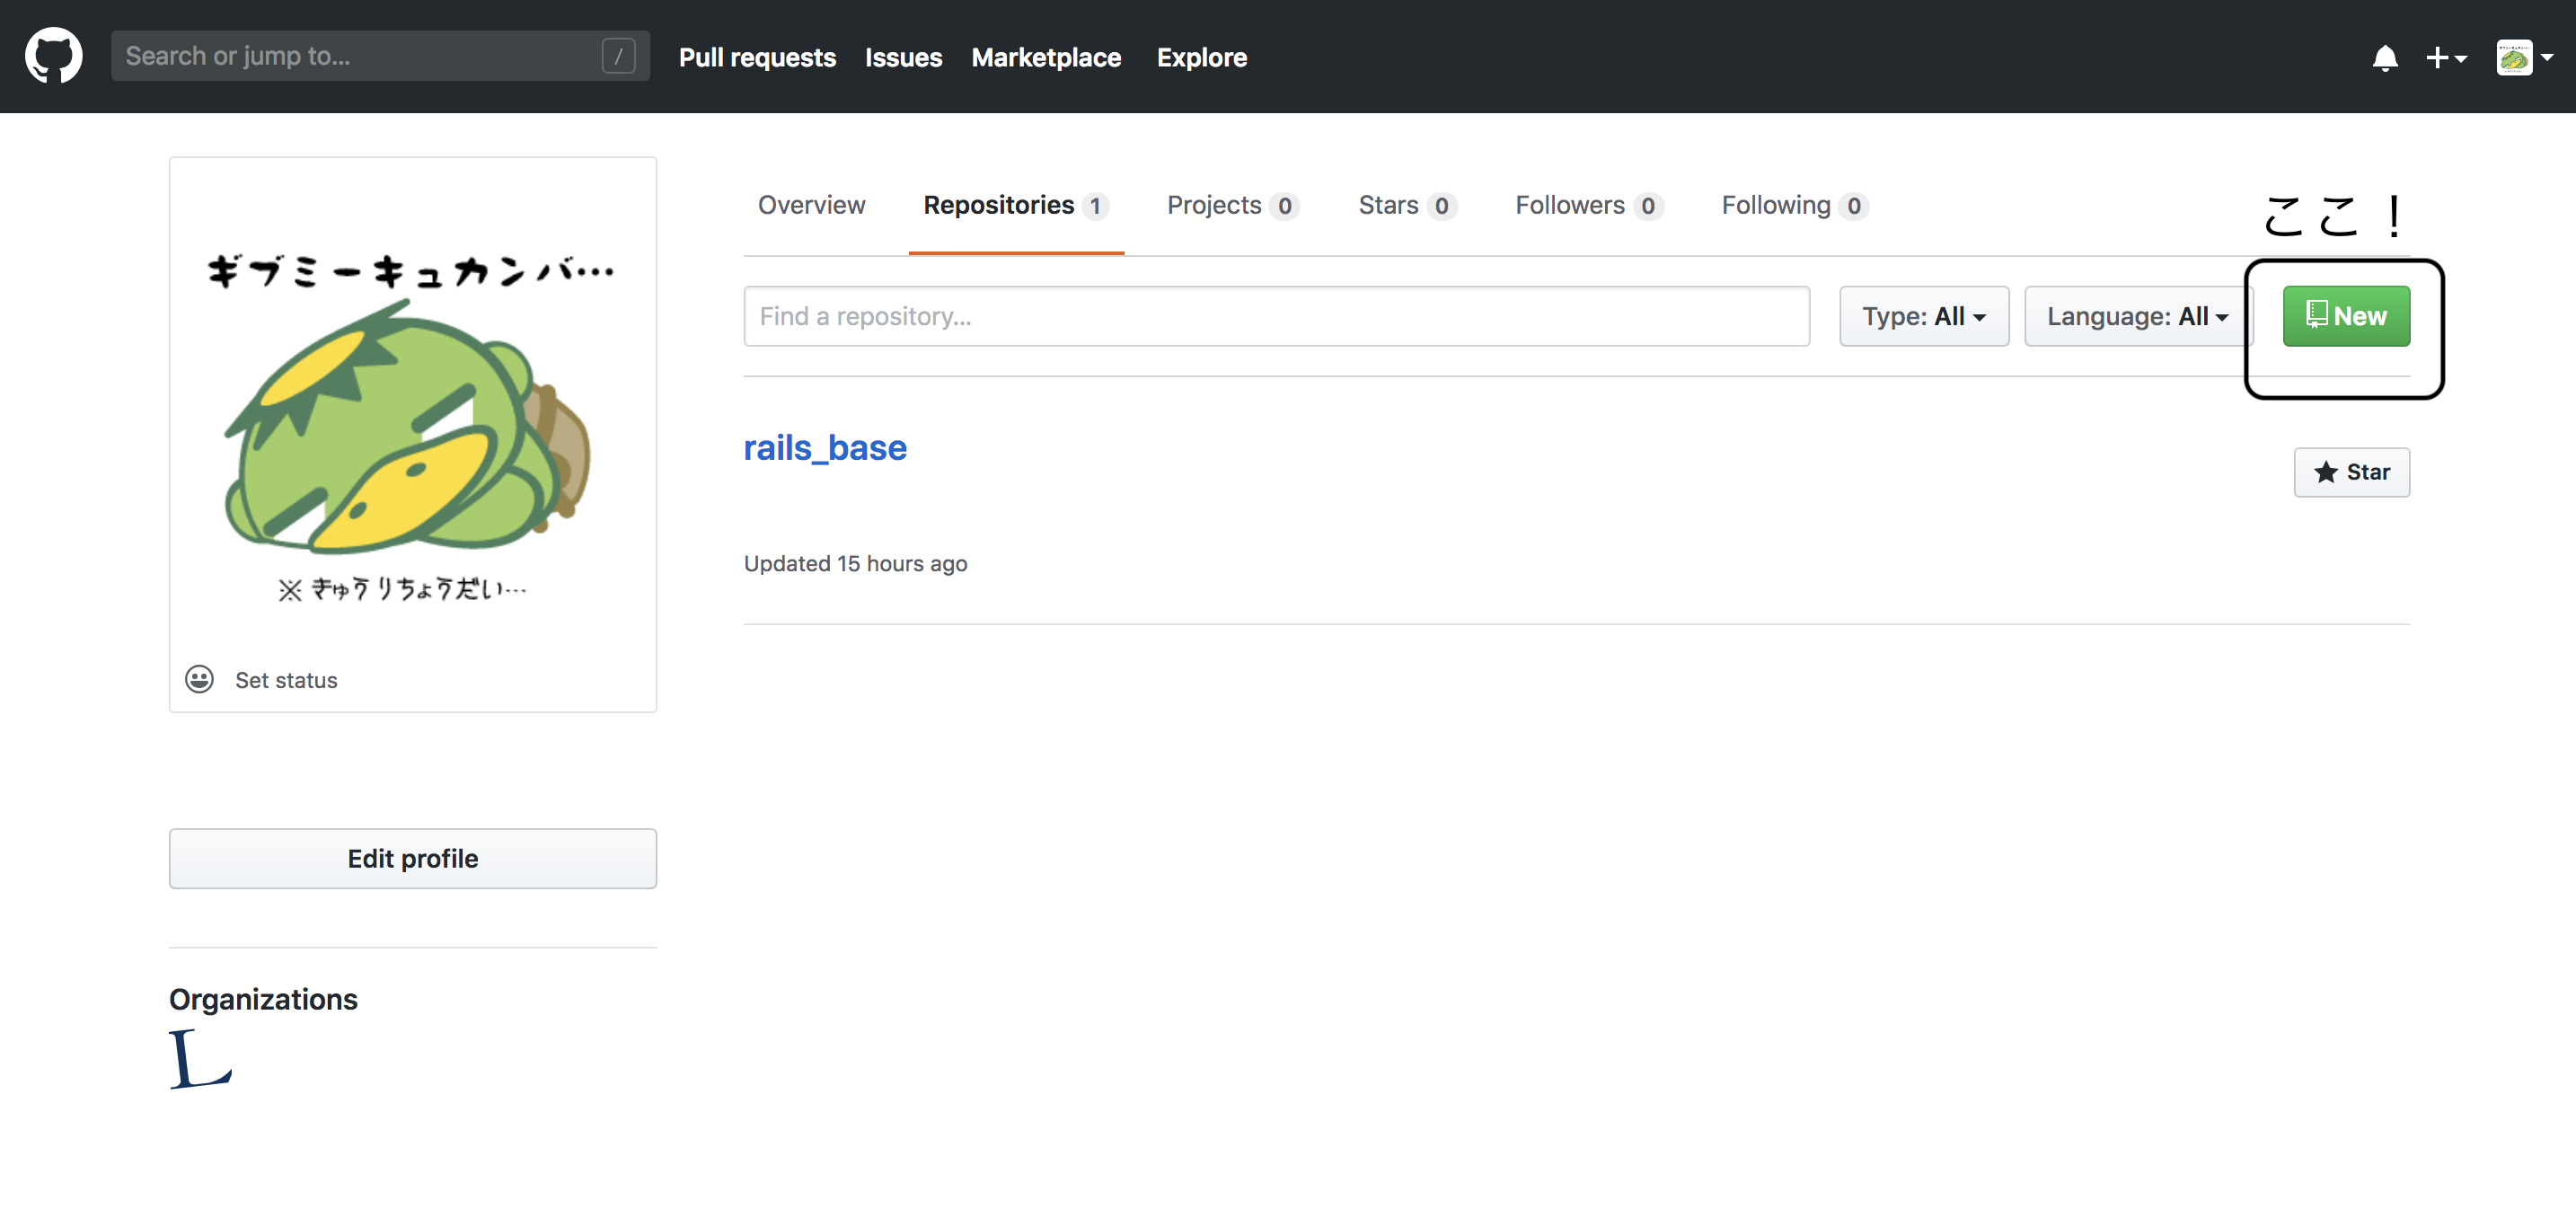Click the organization L logo
The height and width of the screenshot is (1209, 2576).
point(201,1059)
